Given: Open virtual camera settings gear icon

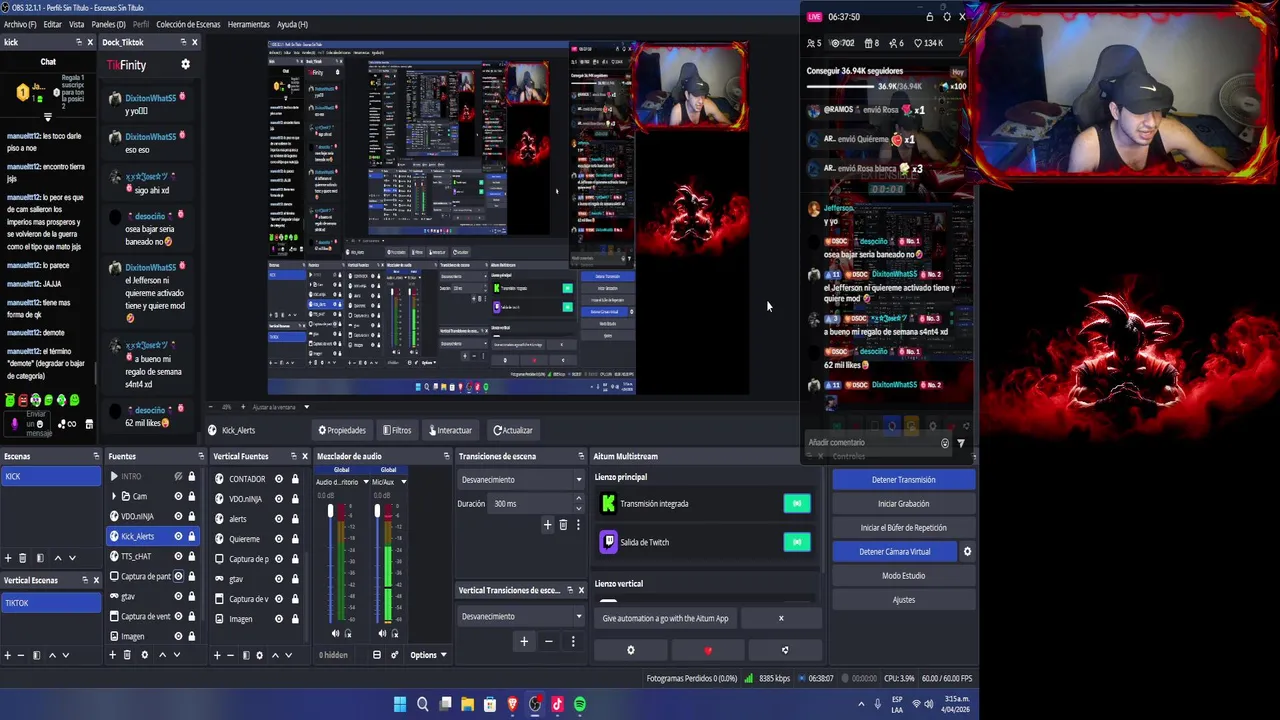Looking at the screenshot, I should (967, 552).
